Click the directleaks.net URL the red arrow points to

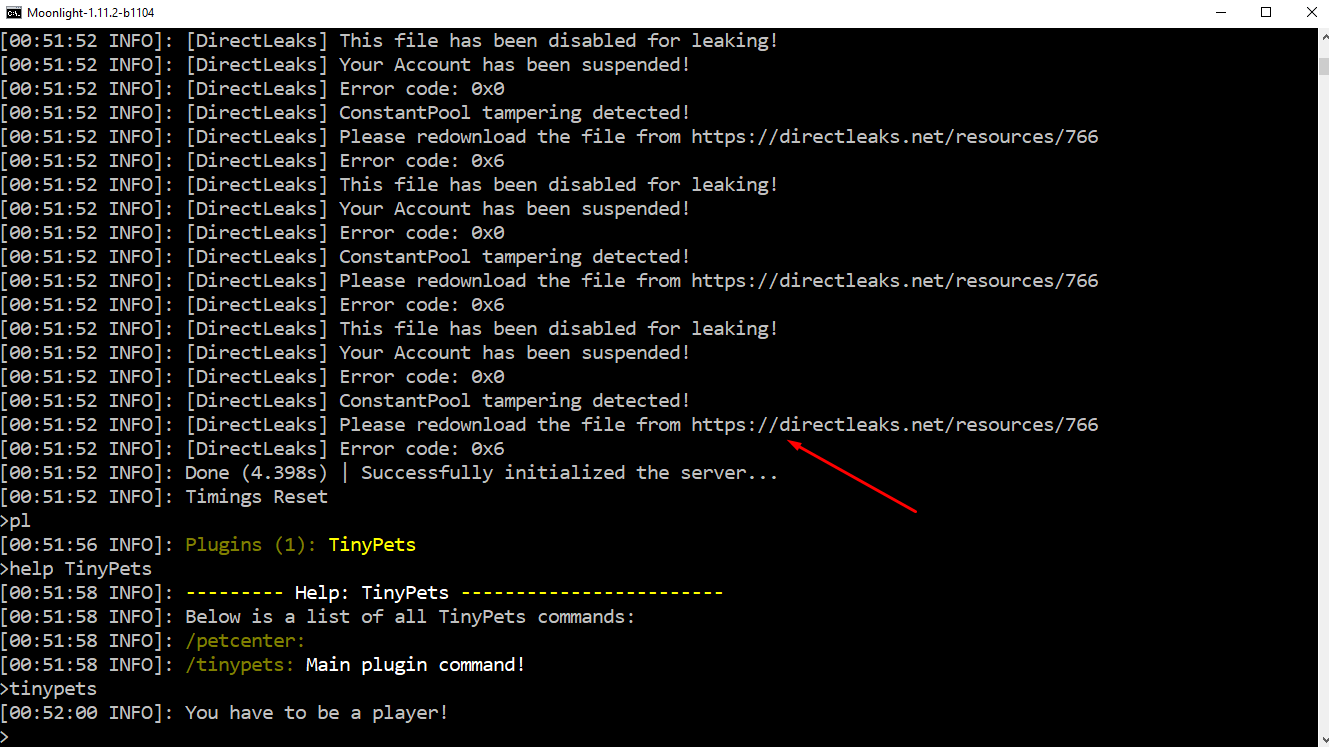point(894,425)
